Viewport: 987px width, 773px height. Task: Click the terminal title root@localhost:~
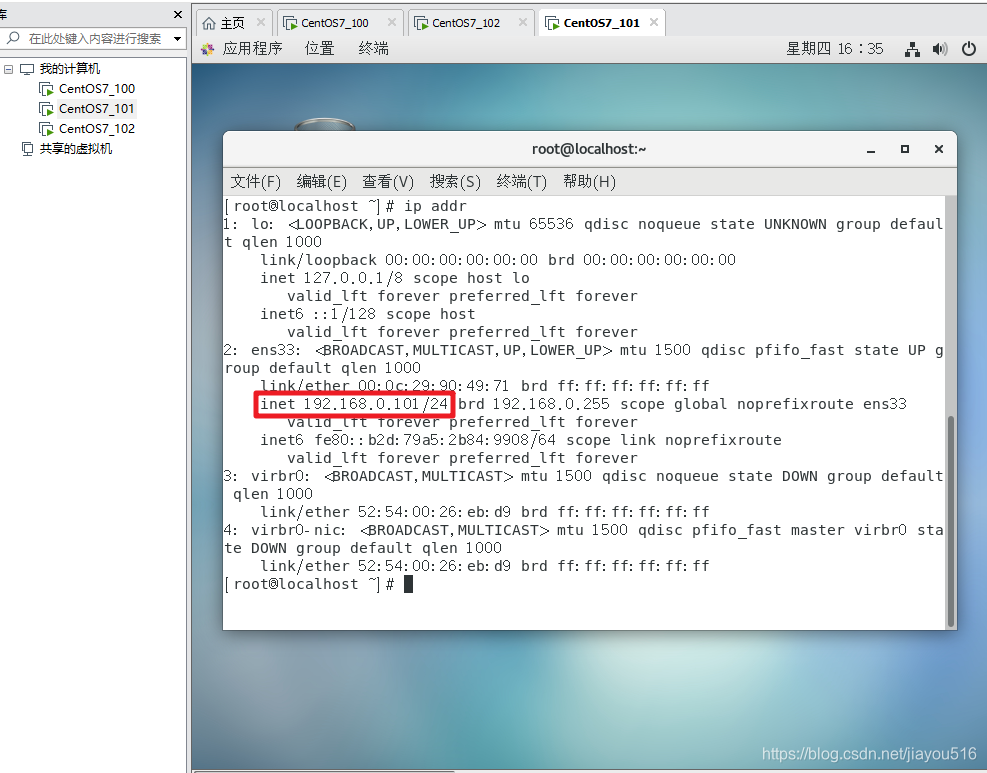[589, 149]
